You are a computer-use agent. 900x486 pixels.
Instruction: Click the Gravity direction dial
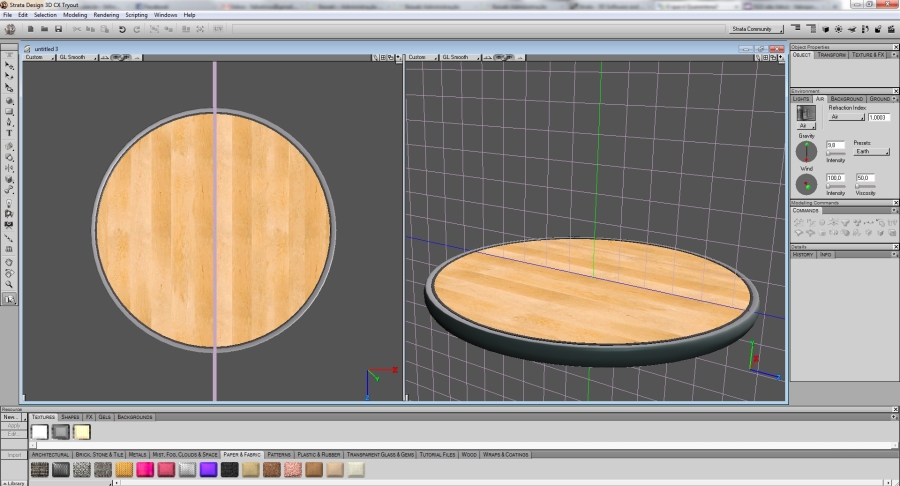(806, 151)
